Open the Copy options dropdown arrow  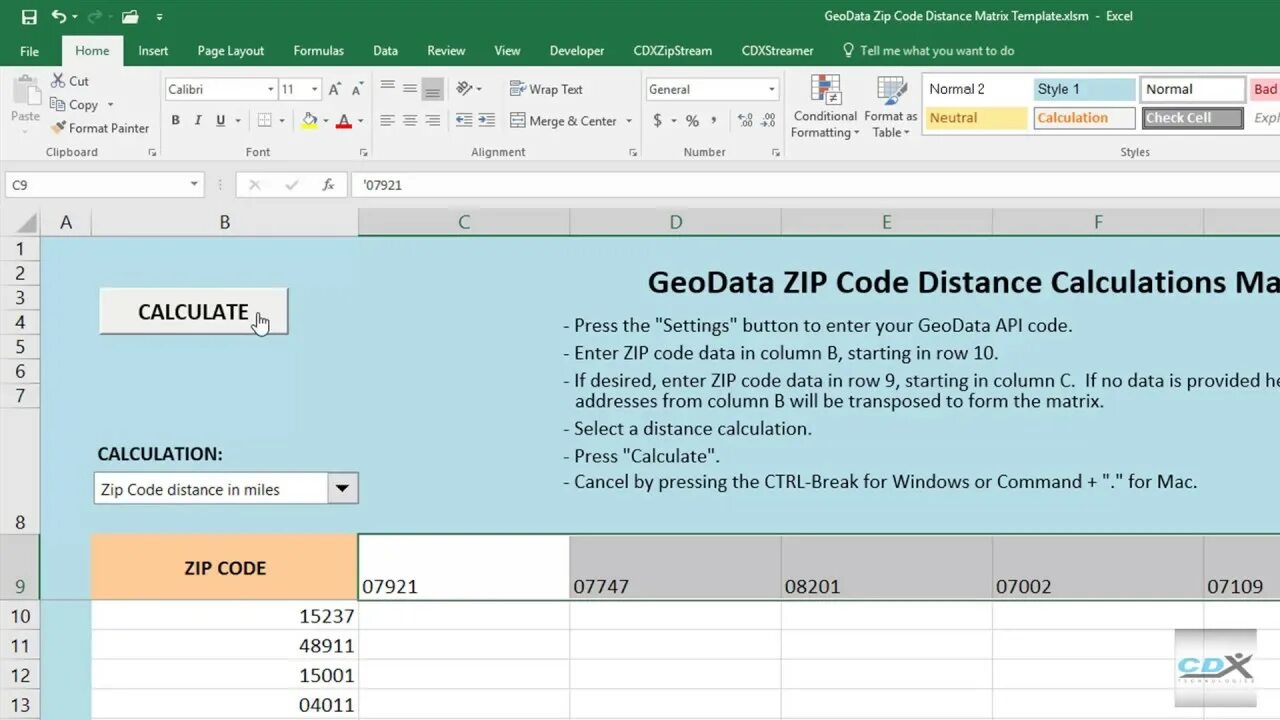(110, 104)
